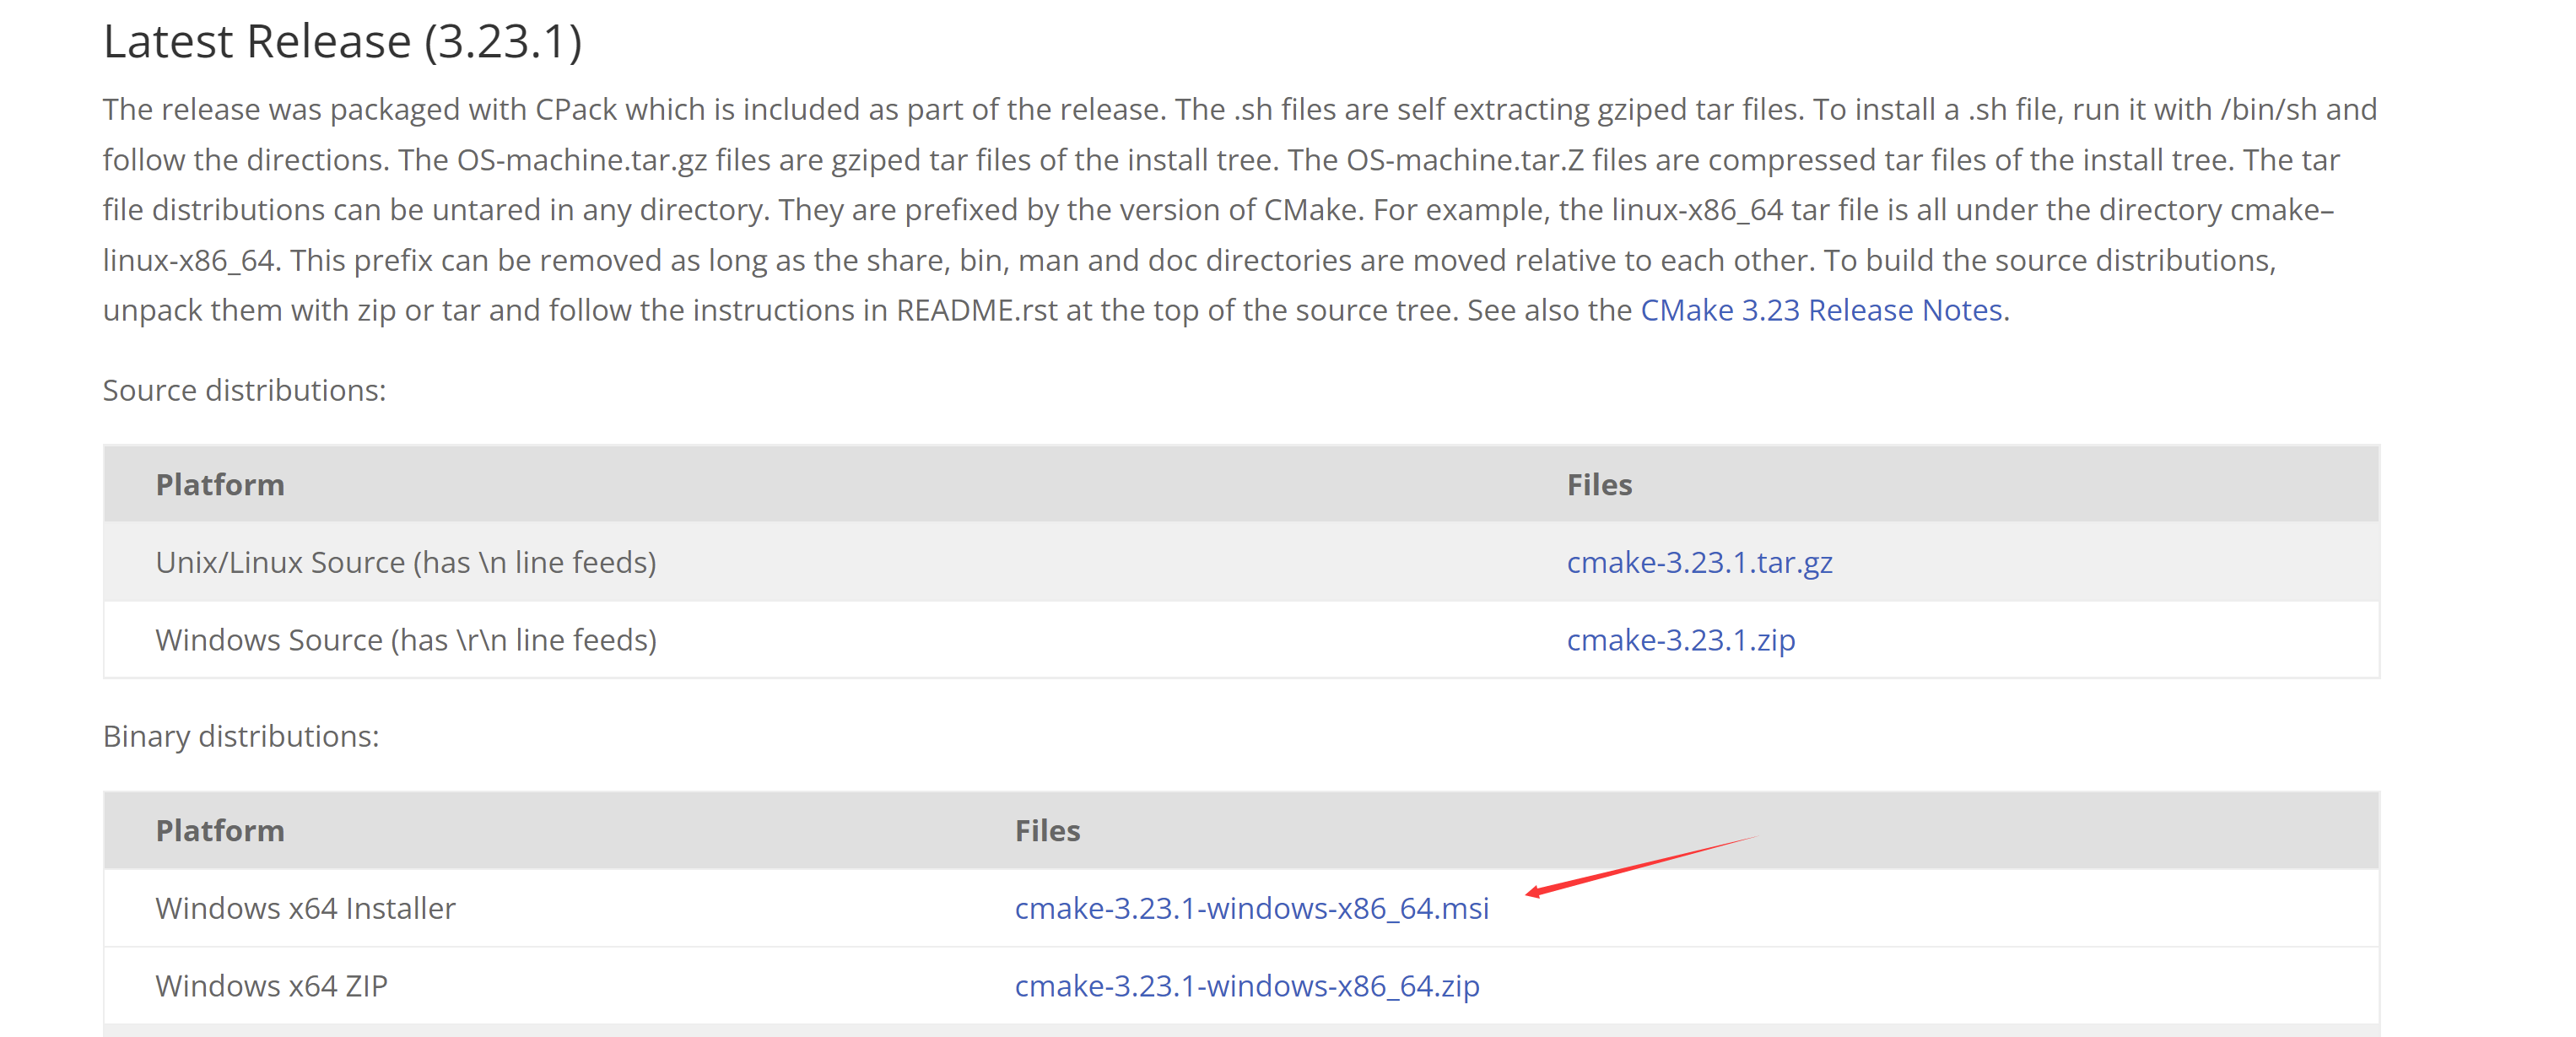The height and width of the screenshot is (1037, 2576).
Task: Download the cmake-3.23.1.tar.gz source file
Action: tap(1699, 562)
